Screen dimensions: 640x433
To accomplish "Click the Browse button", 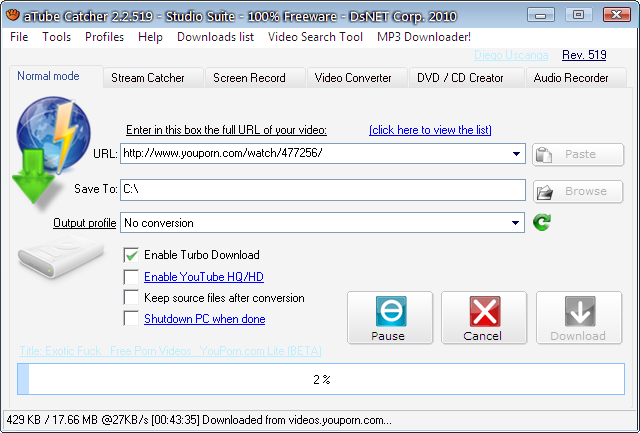I will pyautogui.click(x=578, y=191).
